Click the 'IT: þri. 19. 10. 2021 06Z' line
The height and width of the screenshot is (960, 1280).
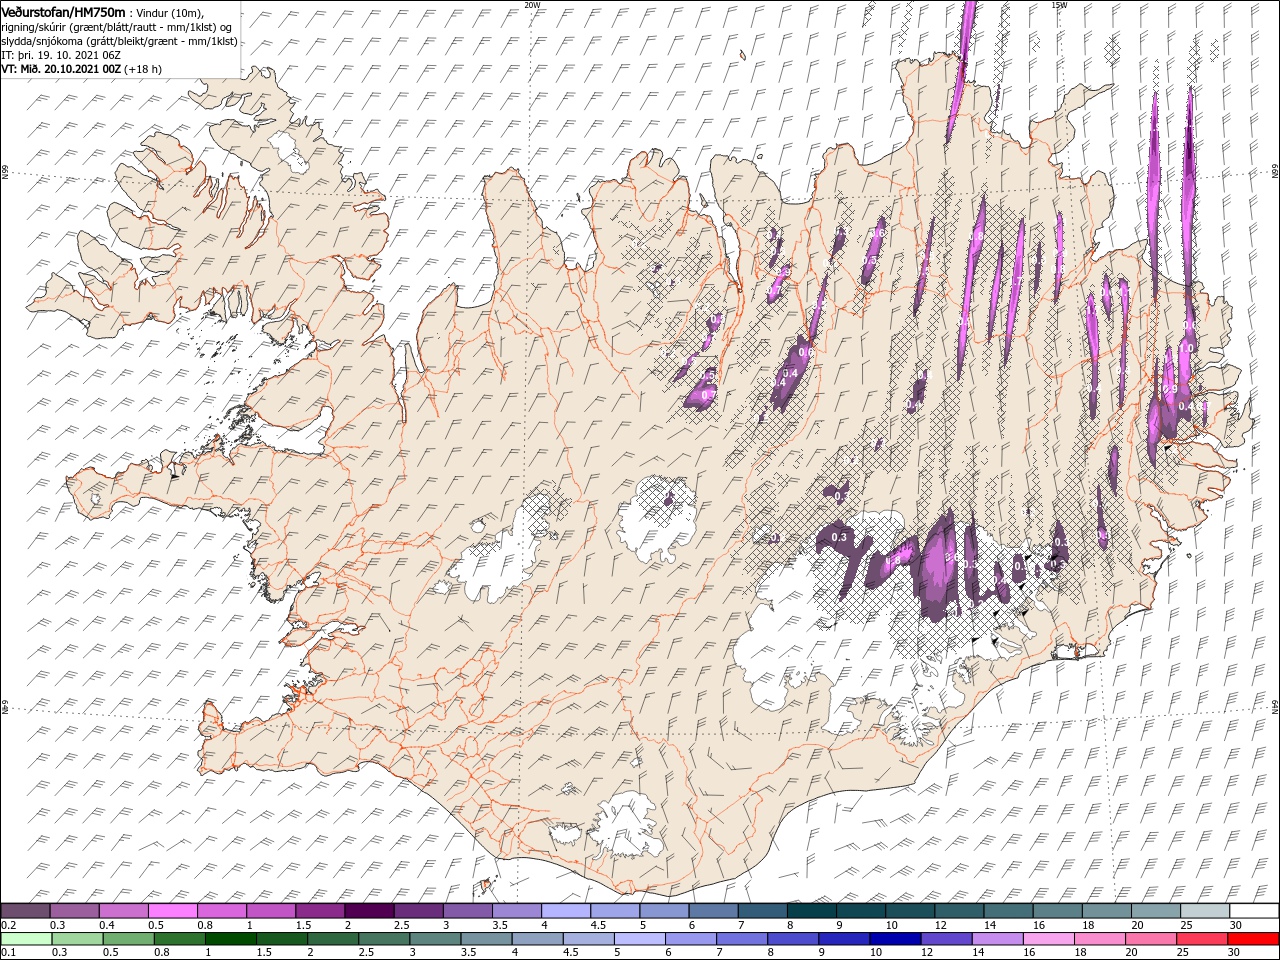pyautogui.click(x=61, y=55)
